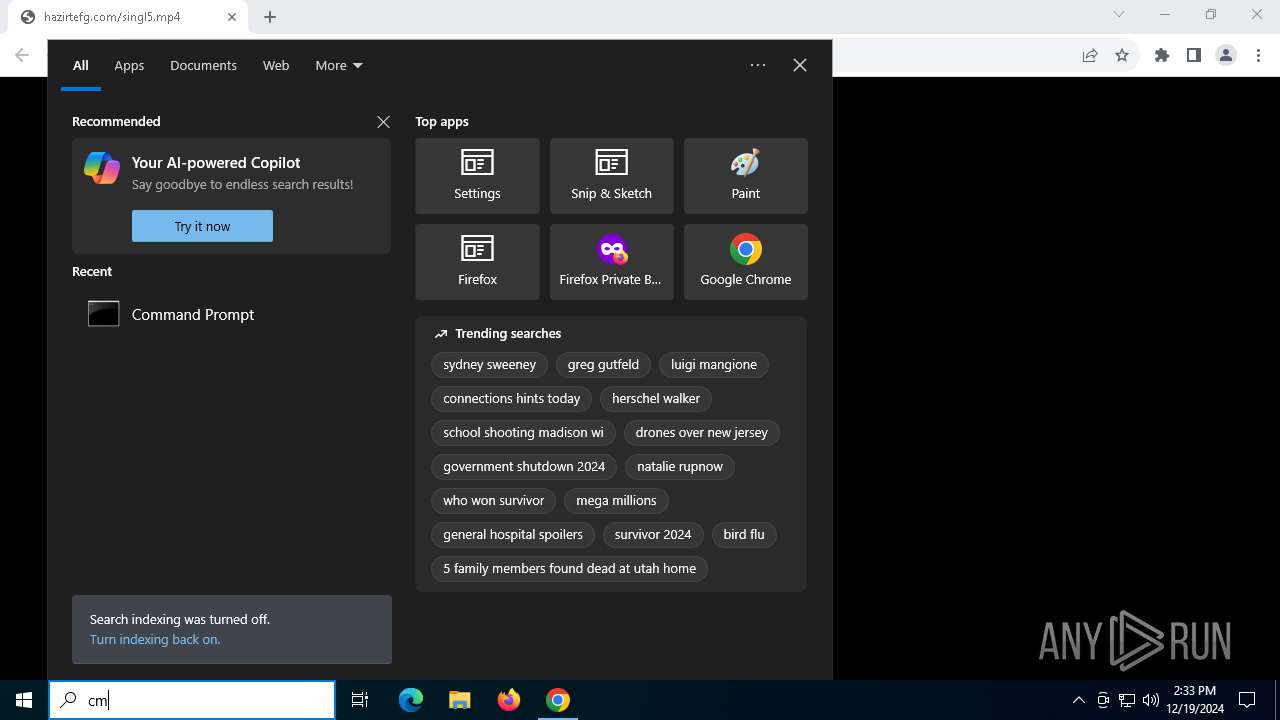1280x720 pixels.
Task: Open network status tray icon
Action: pos(1127,700)
